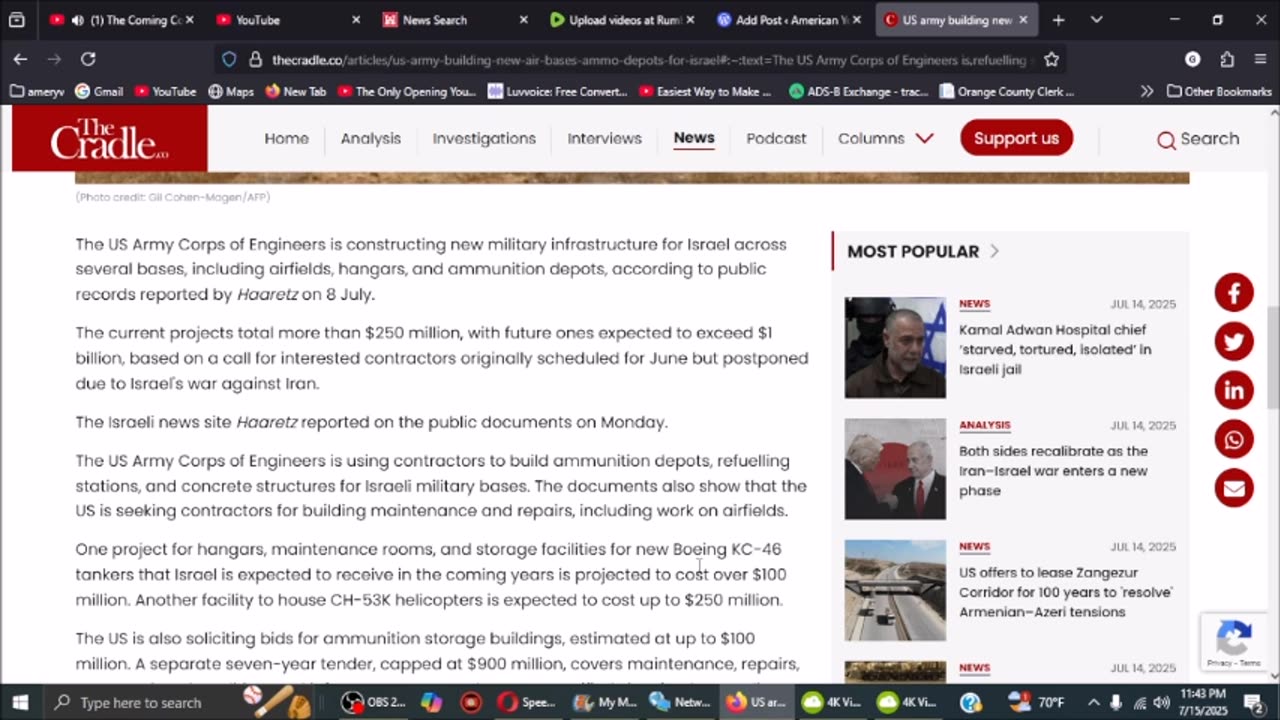
Task: Open the Firefox extensions puzzle icon
Action: coord(1227,59)
